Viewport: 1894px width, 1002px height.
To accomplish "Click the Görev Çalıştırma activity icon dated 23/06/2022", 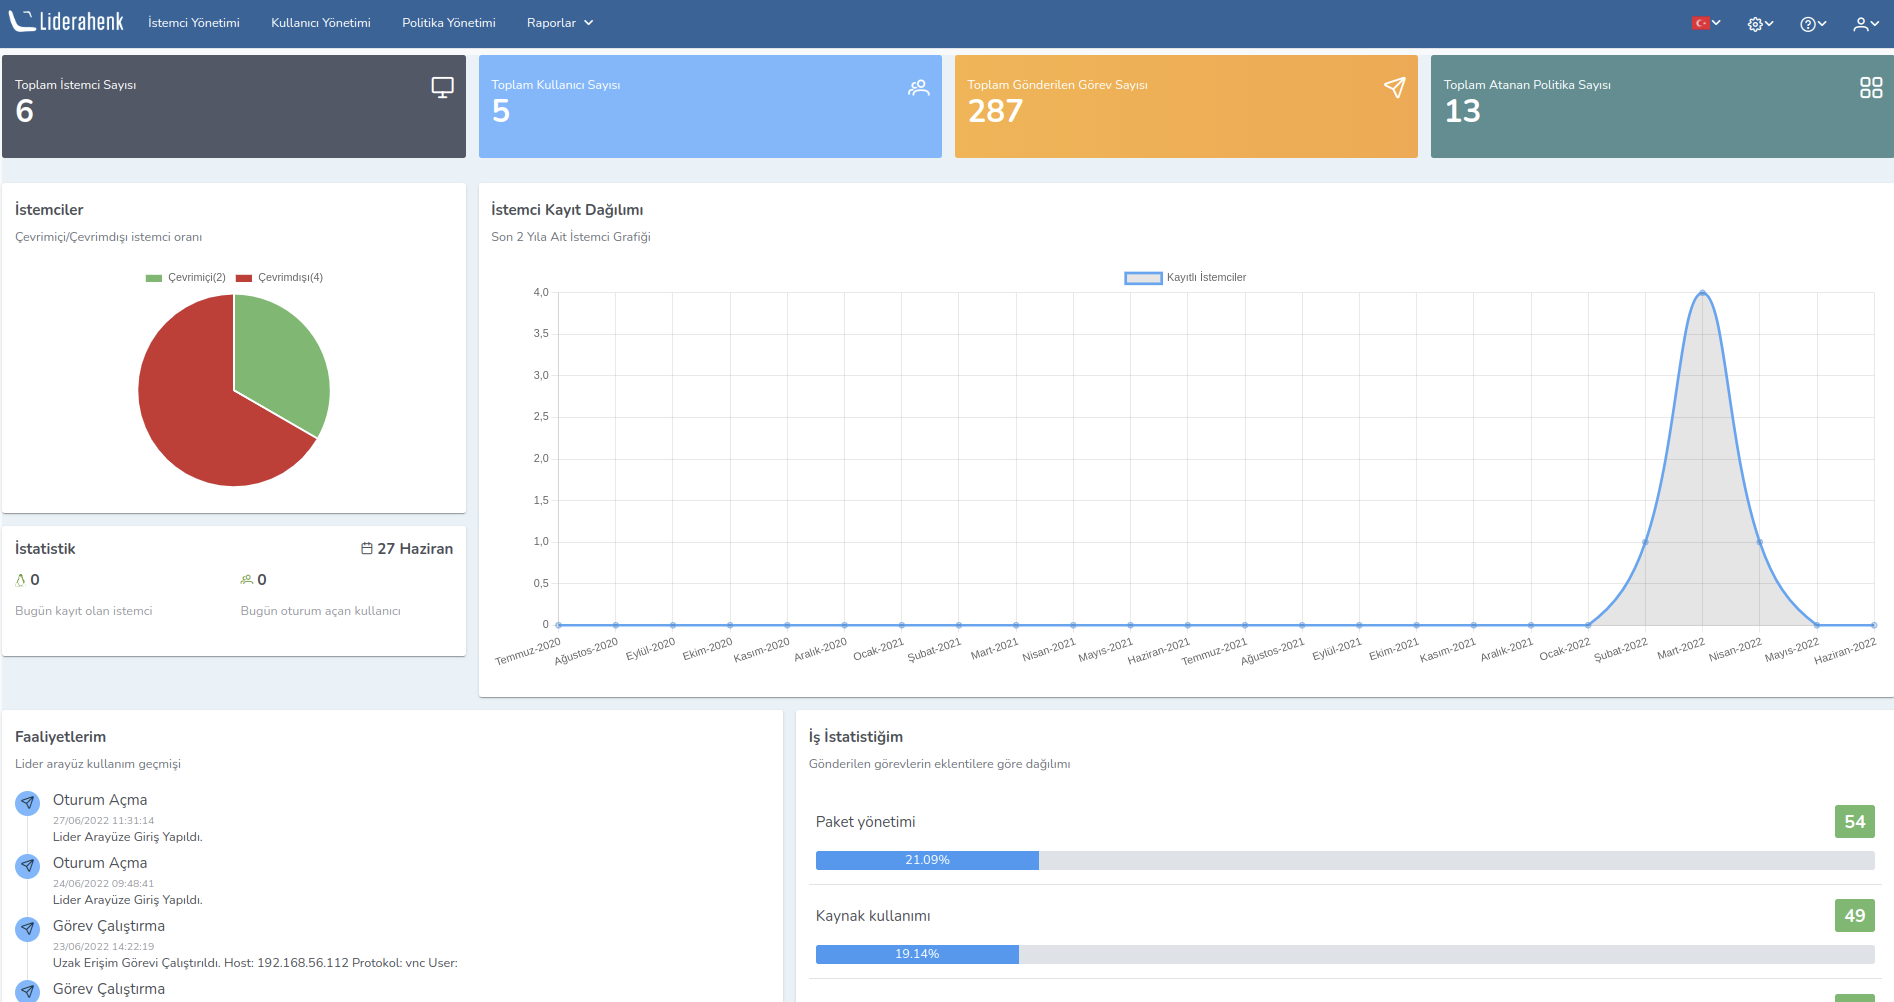I will point(28,929).
